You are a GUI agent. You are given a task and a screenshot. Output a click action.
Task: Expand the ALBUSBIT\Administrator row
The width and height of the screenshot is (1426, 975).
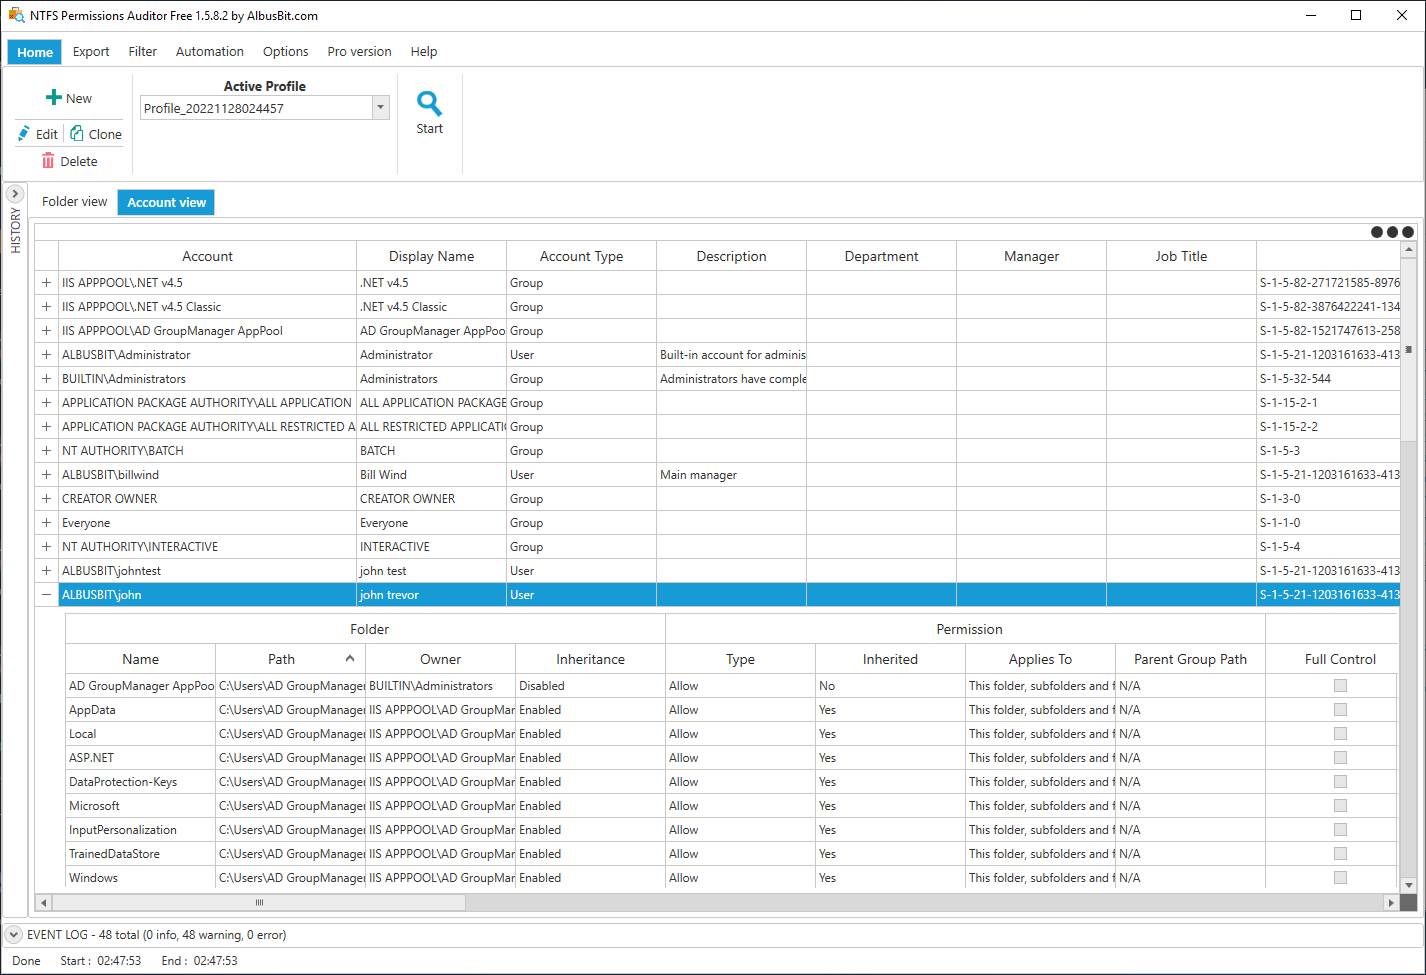coord(46,355)
